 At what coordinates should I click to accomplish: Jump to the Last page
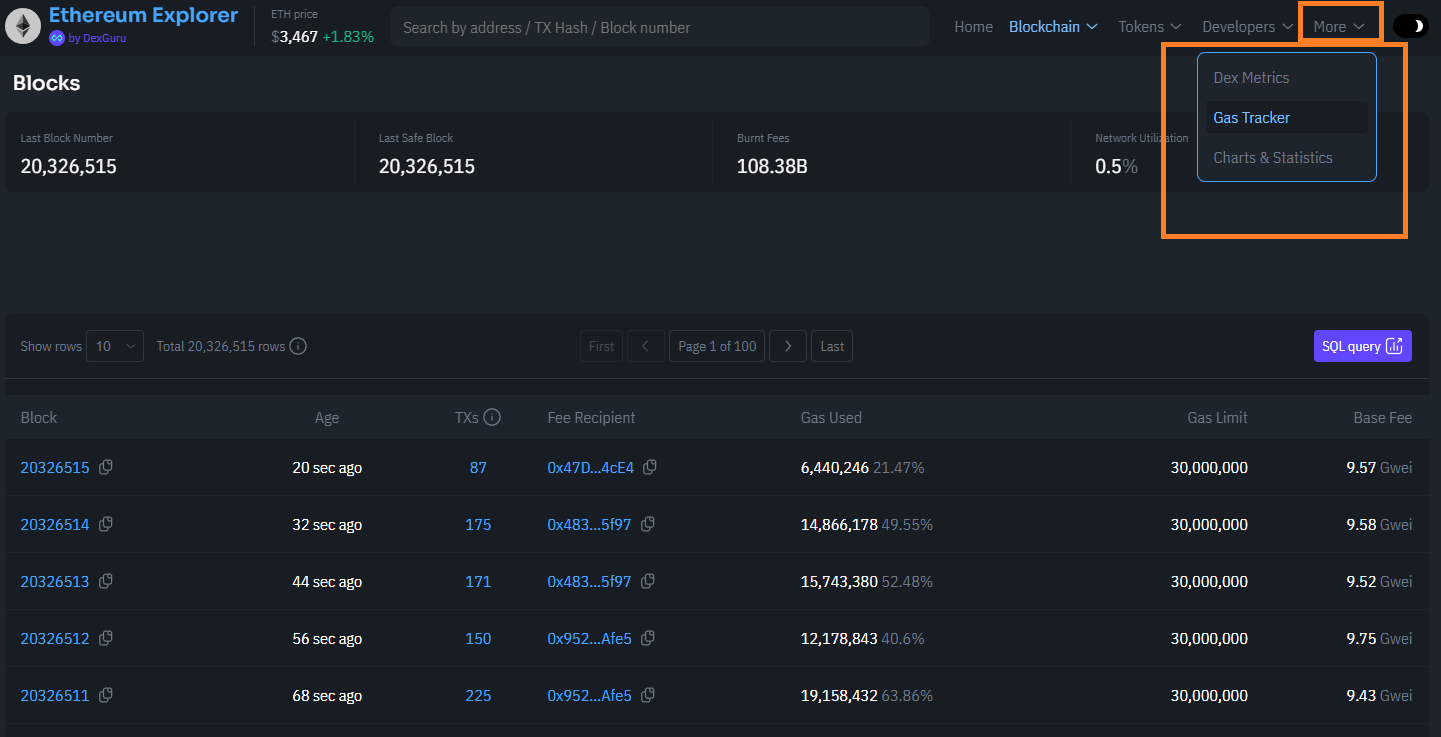click(x=832, y=346)
